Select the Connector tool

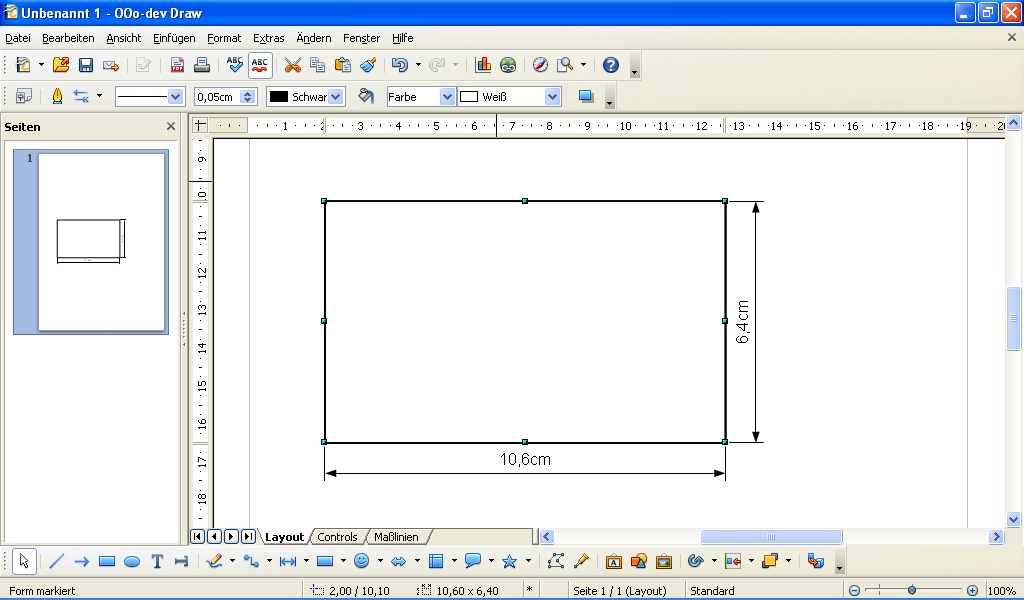click(251, 561)
